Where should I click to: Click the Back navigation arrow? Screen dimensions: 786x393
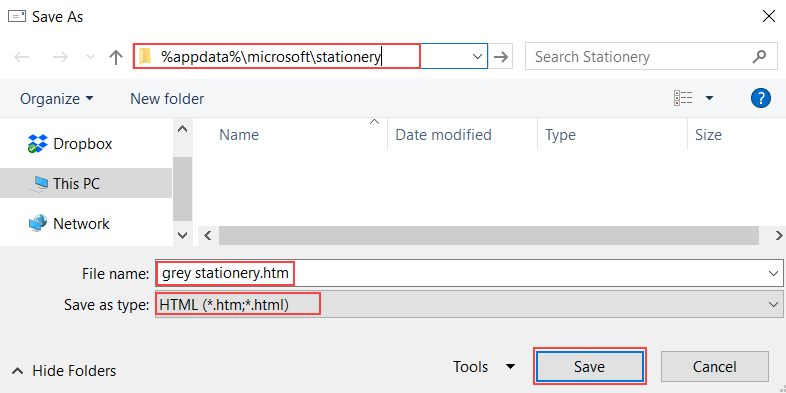(22, 57)
